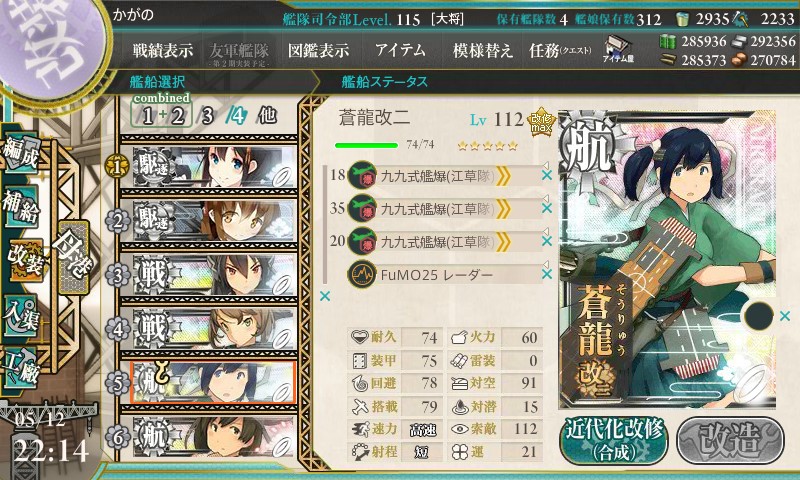Screen dimensions: 800x480
Task: Open 任務(クエスト) quest menu
Action: coord(560,50)
